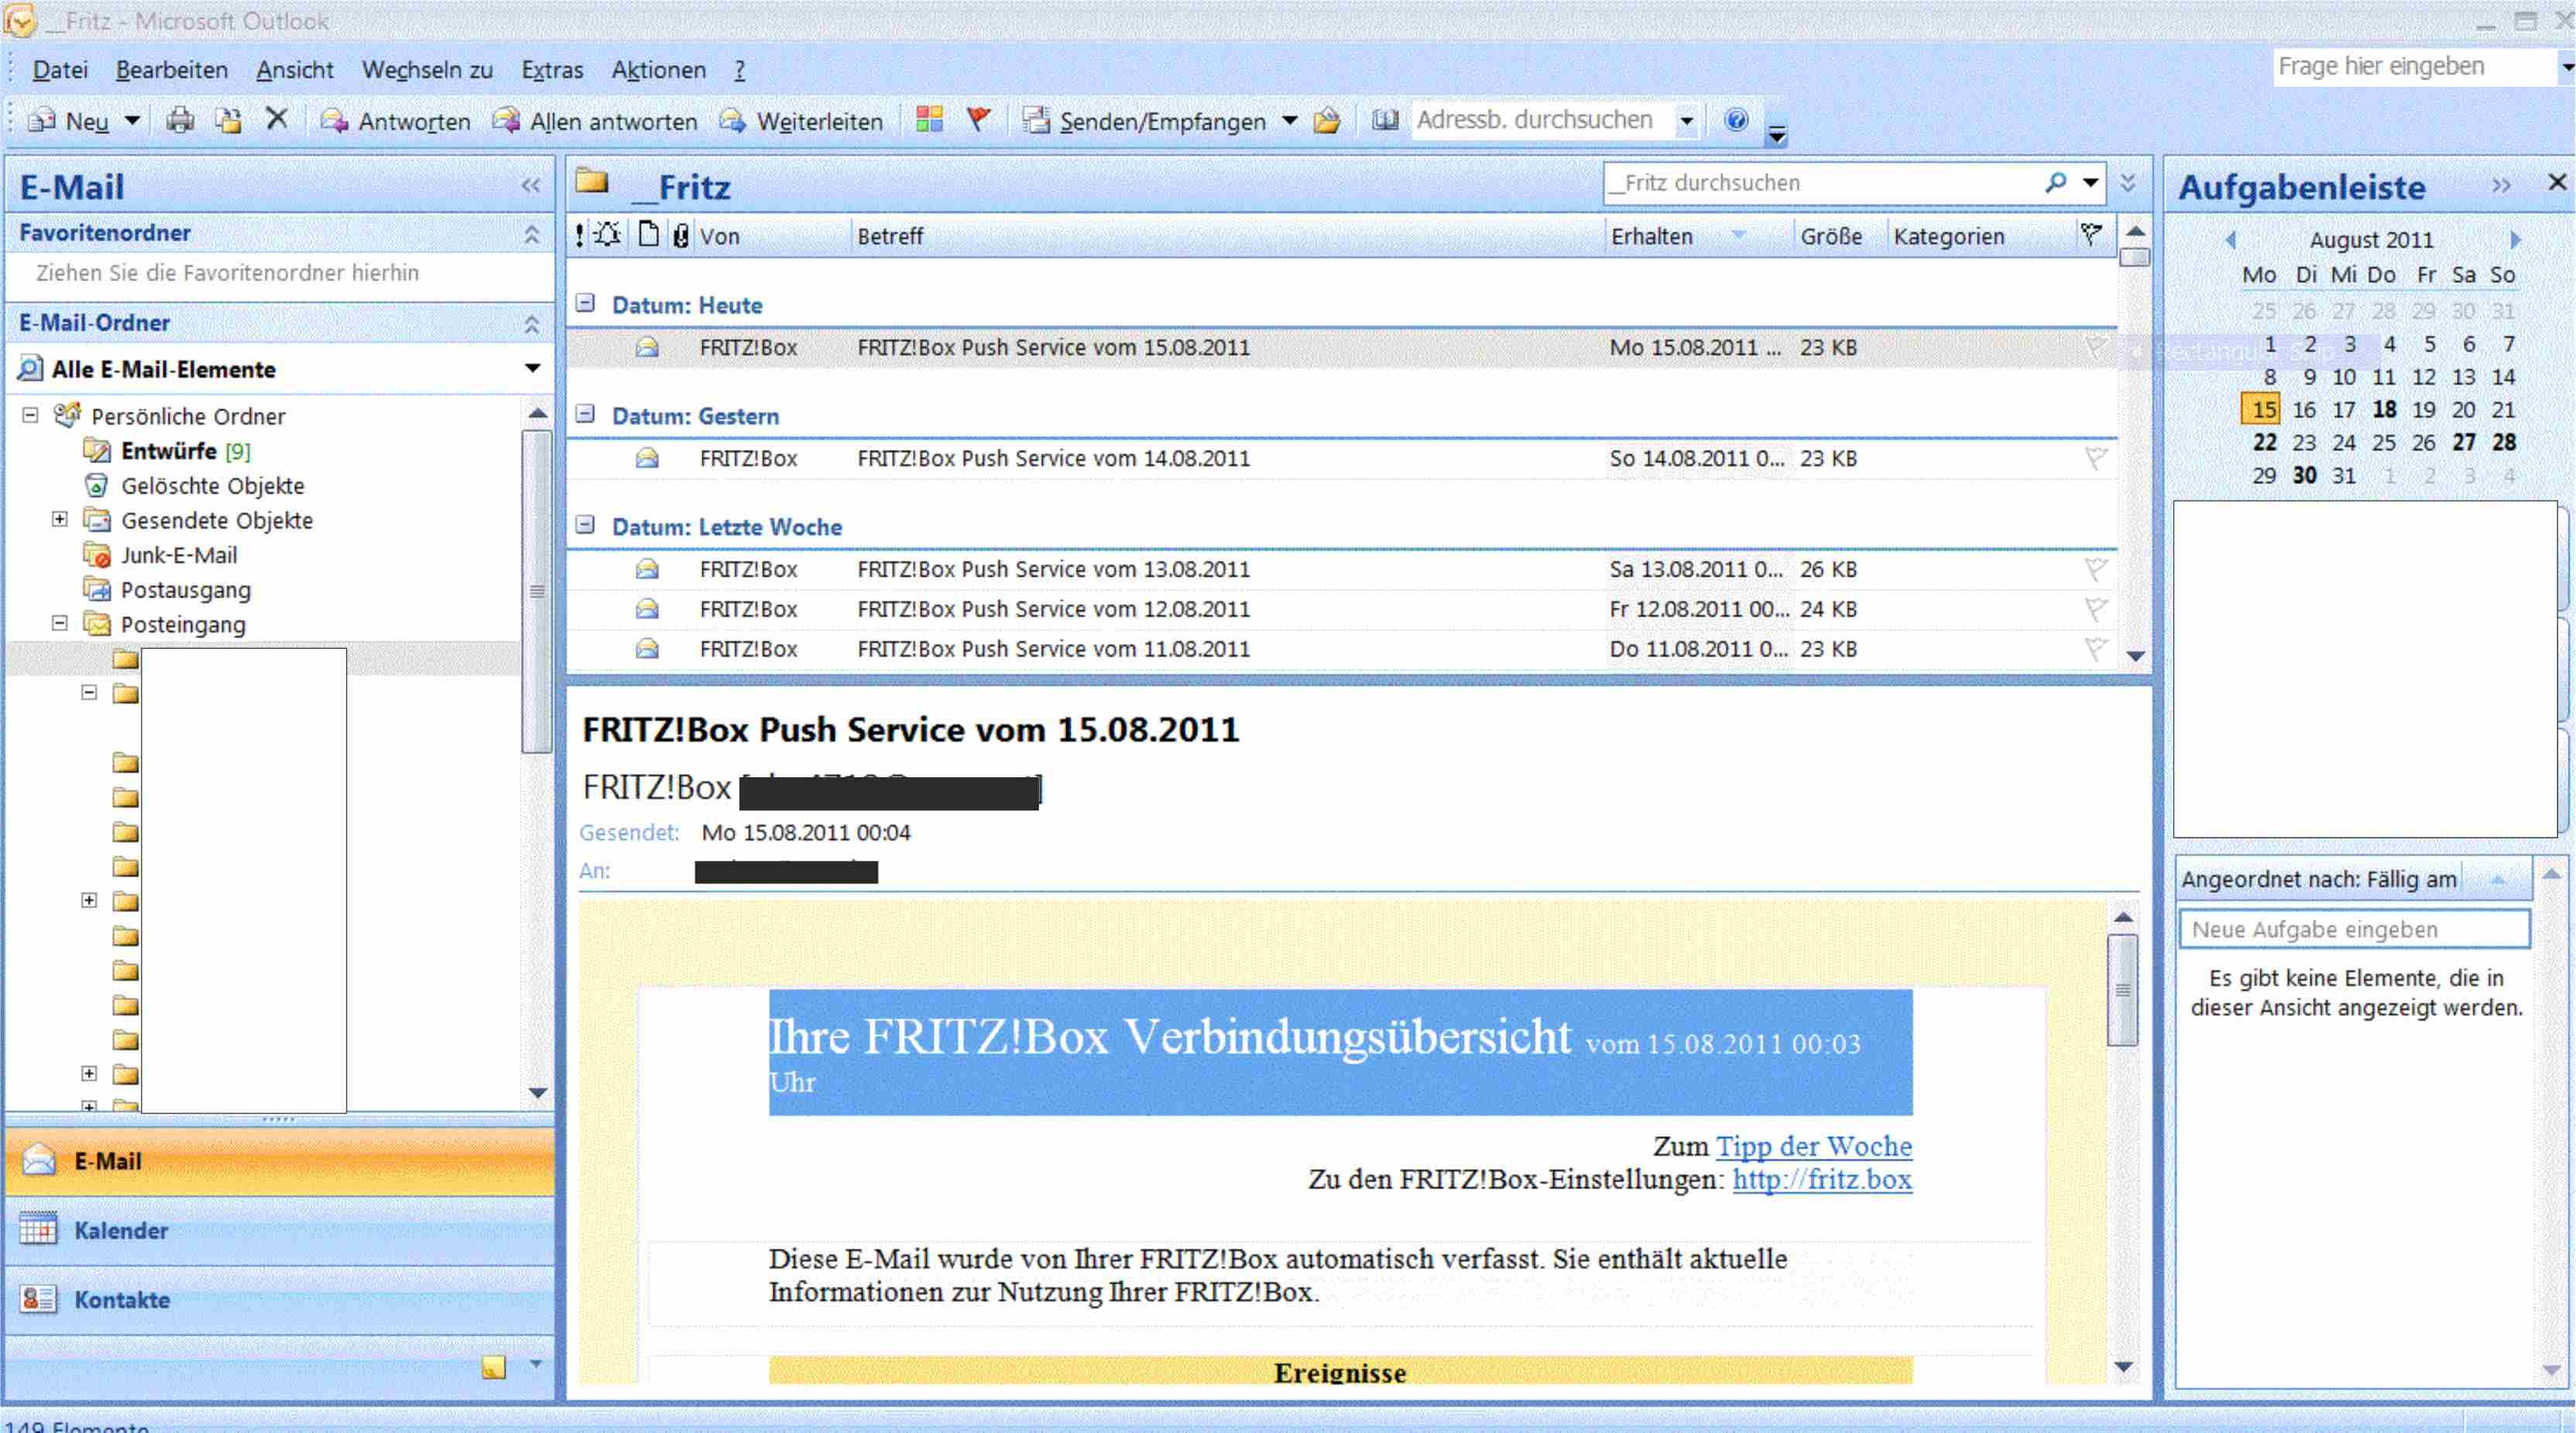
Task: Toggle flag on the 13.08.2011 message
Action: point(2095,569)
